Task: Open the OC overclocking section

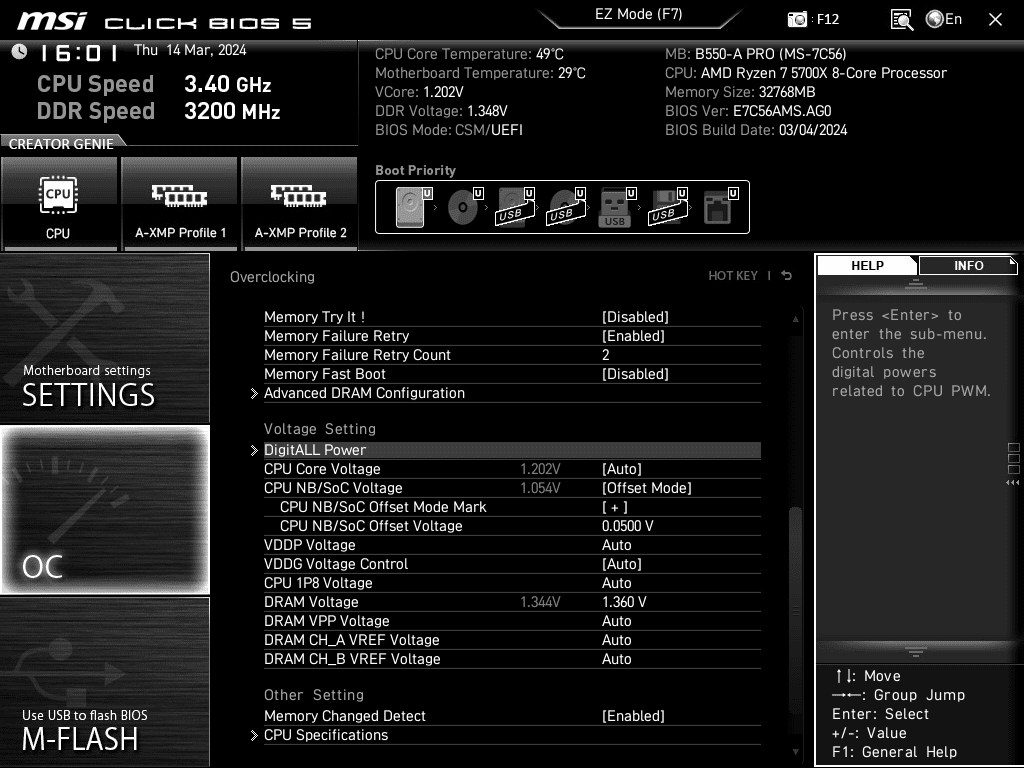Action: coord(104,510)
